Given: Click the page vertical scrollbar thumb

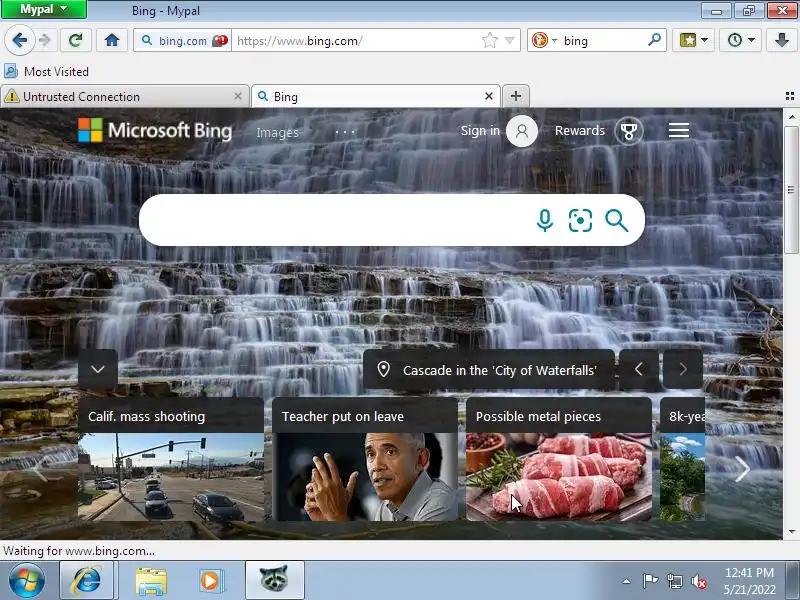Looking at the screenshot, I should point(791,190).
